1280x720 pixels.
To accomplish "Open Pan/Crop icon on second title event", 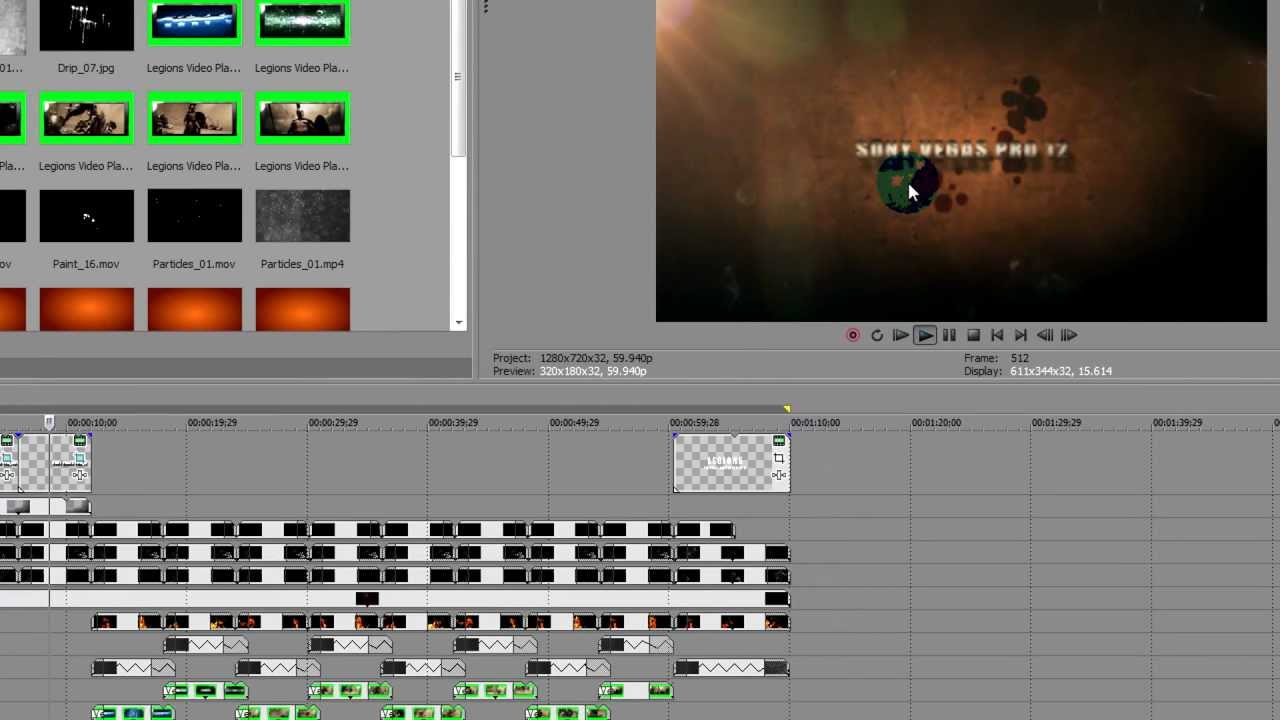I will click(x=79, y=458).
